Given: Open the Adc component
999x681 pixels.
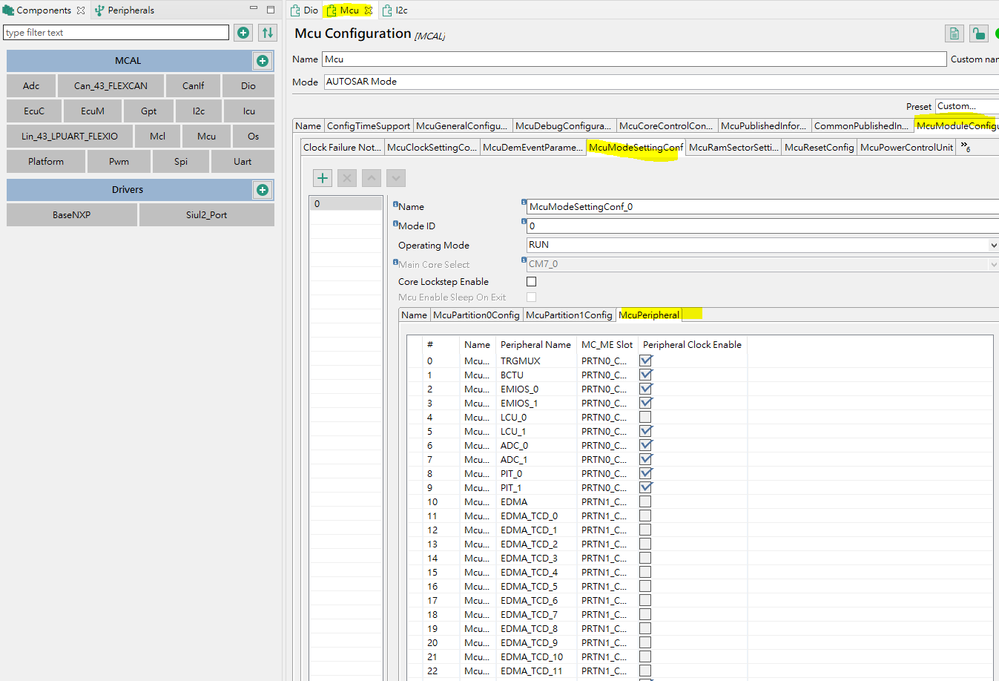Looking at the screenshot, I should point(31,86).
